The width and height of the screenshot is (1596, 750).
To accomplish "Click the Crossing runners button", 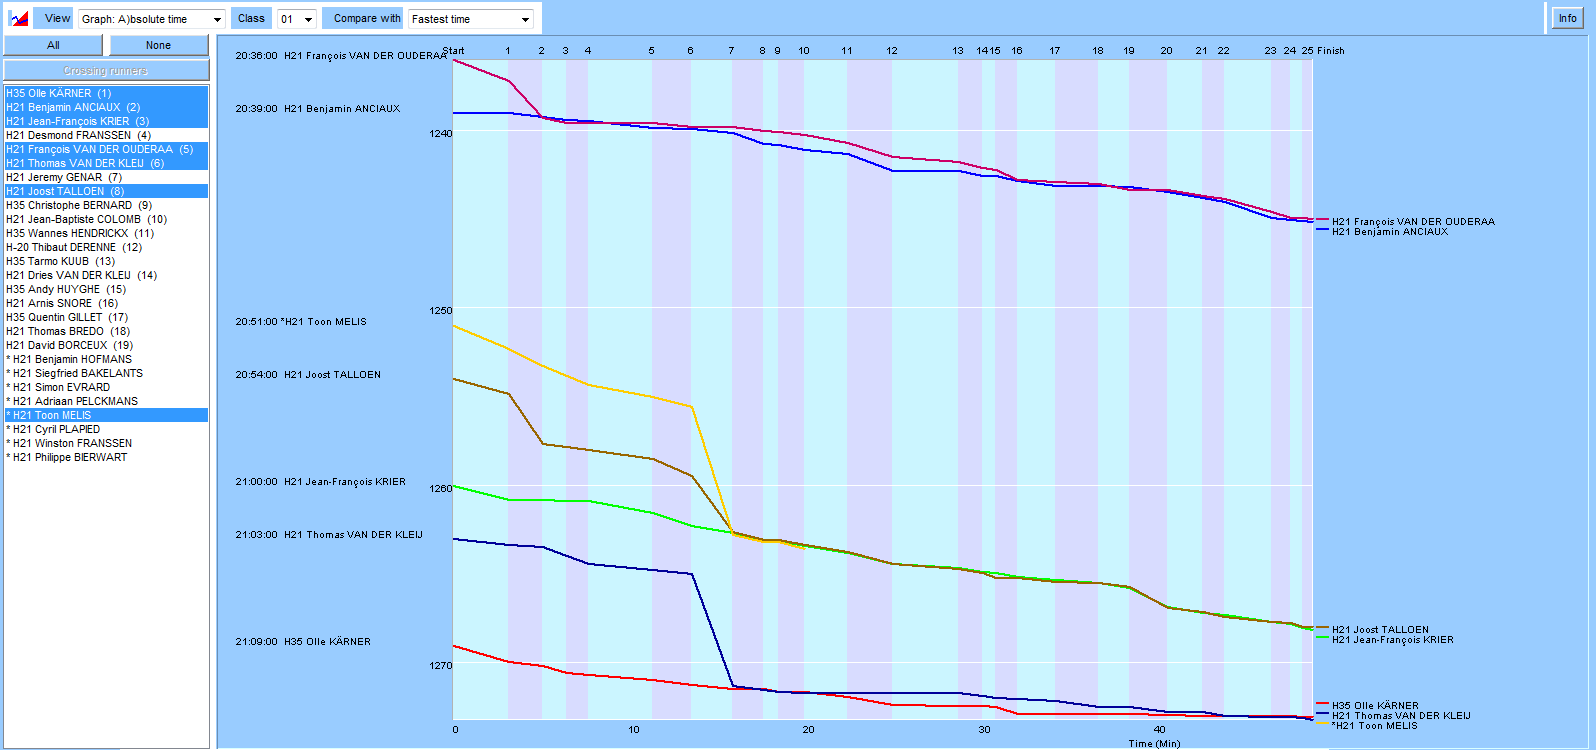I will [106, 70].
